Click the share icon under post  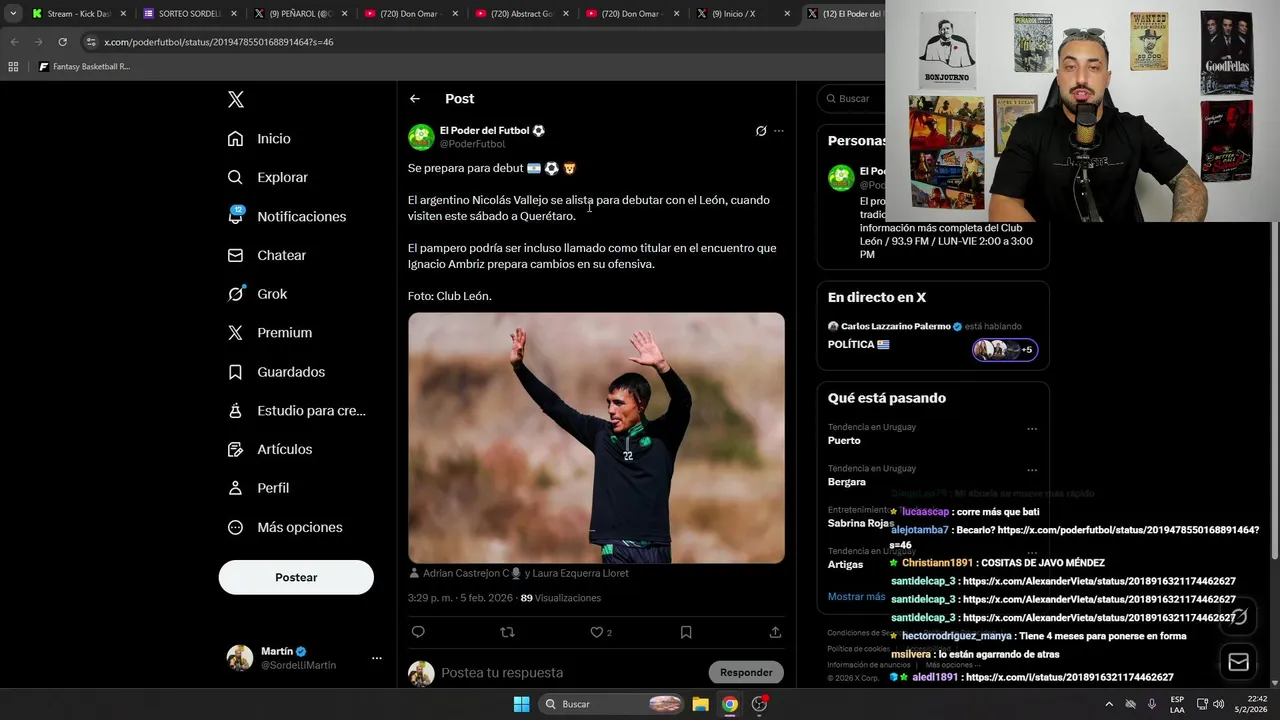click(x=775, y=632)
